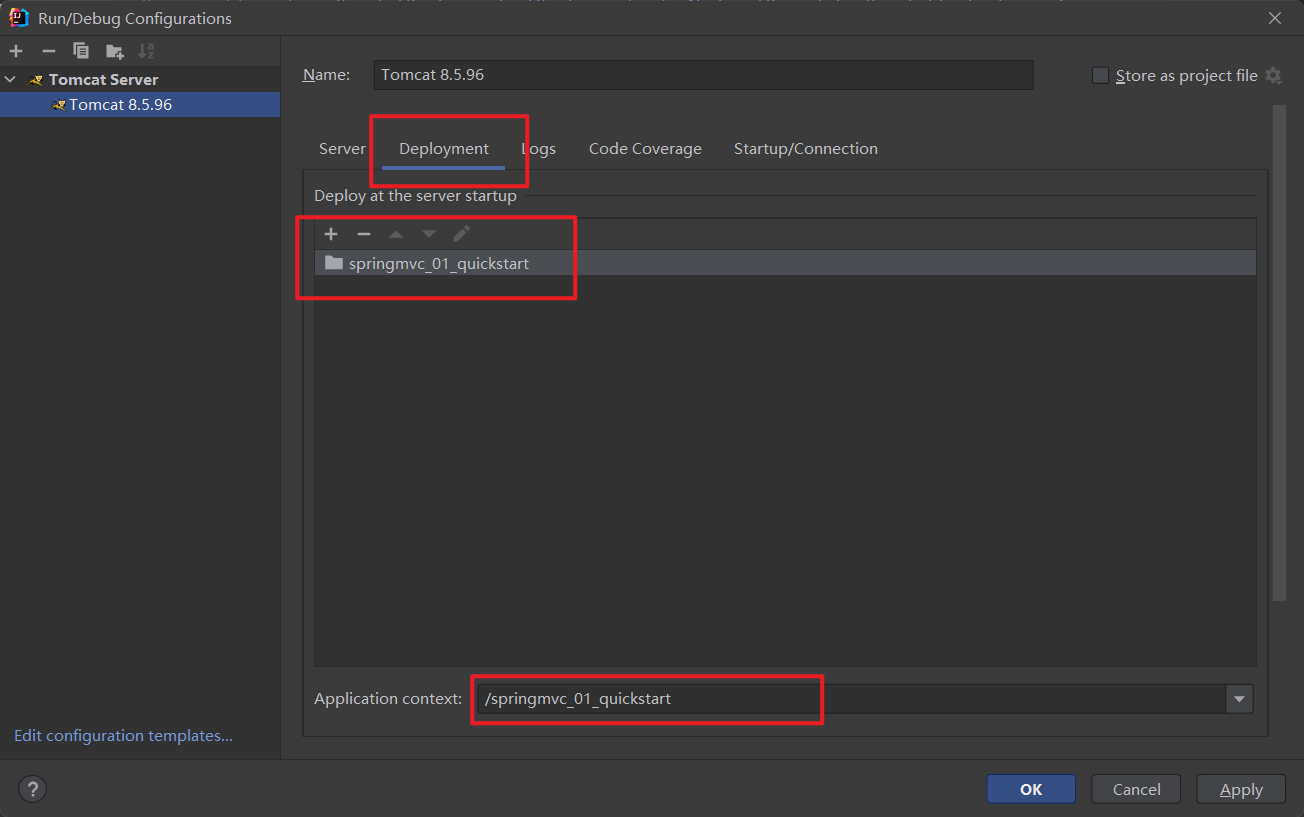Image resolution: width=1304 pixels, height=817 pixels.
Task: Sort configurations alphabetically
Action: 147,51
